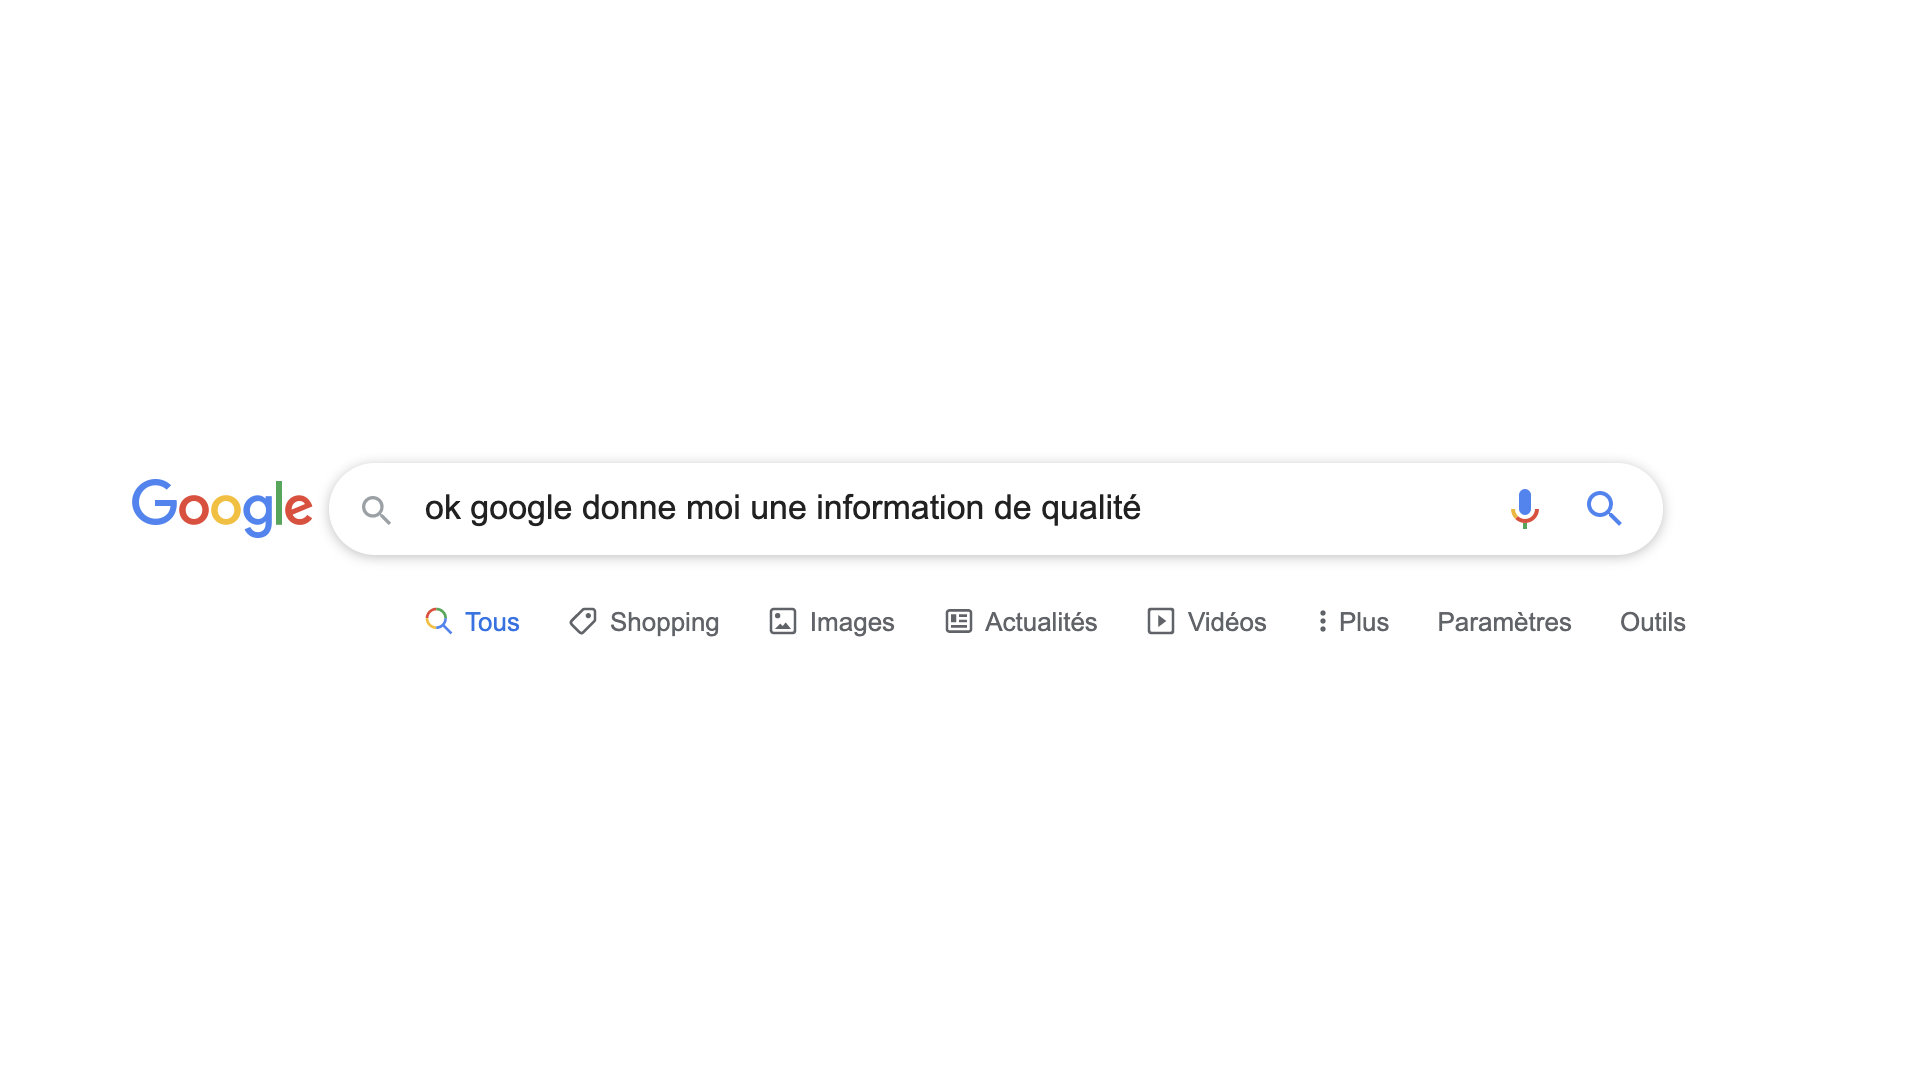This screenshot has width=1920, height=1080.
Task: Submit search with blue magnifier icon
Action: (1604, 508)
